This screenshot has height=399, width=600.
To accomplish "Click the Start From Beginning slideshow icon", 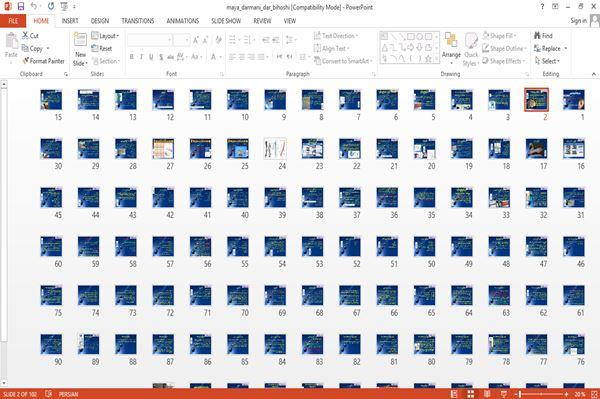I will click(64, 6).
